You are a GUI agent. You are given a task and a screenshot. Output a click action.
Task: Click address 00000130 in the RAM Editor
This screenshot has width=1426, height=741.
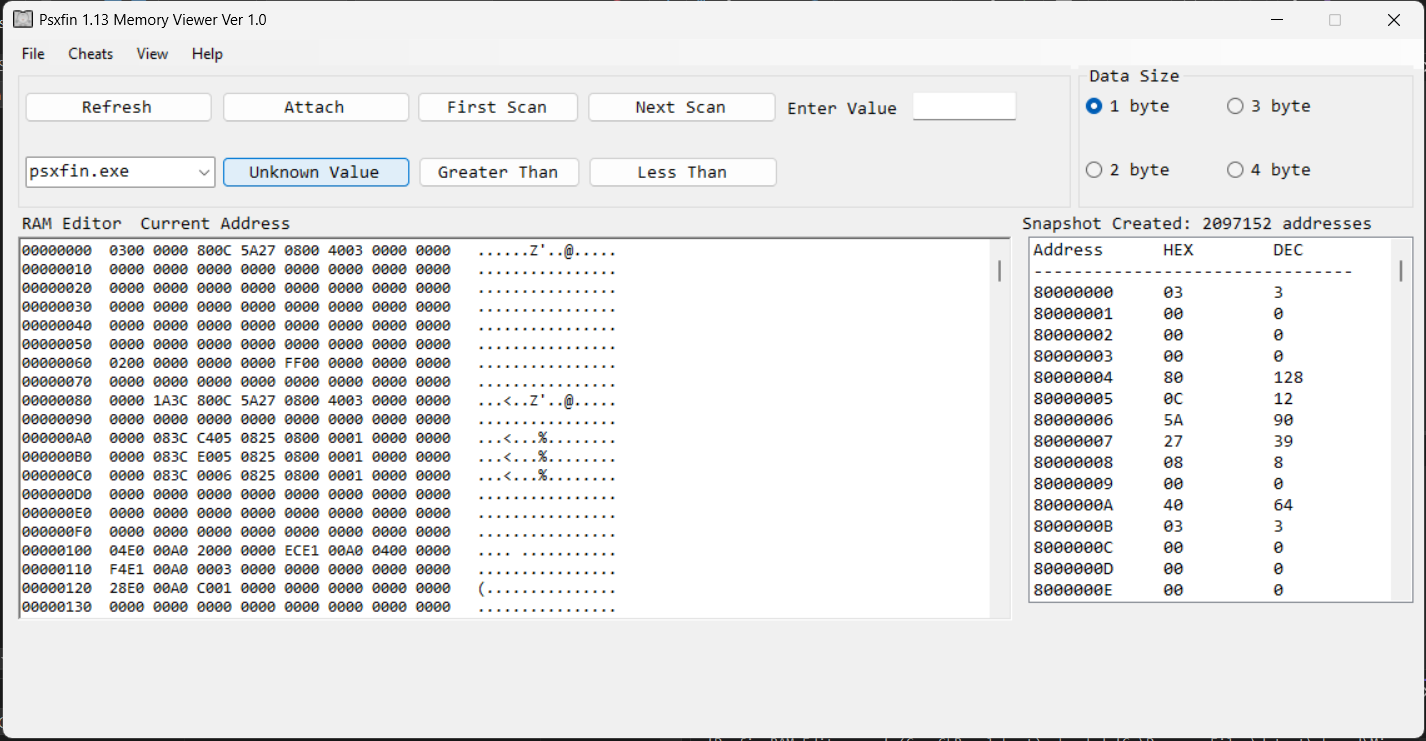(57, 607)
